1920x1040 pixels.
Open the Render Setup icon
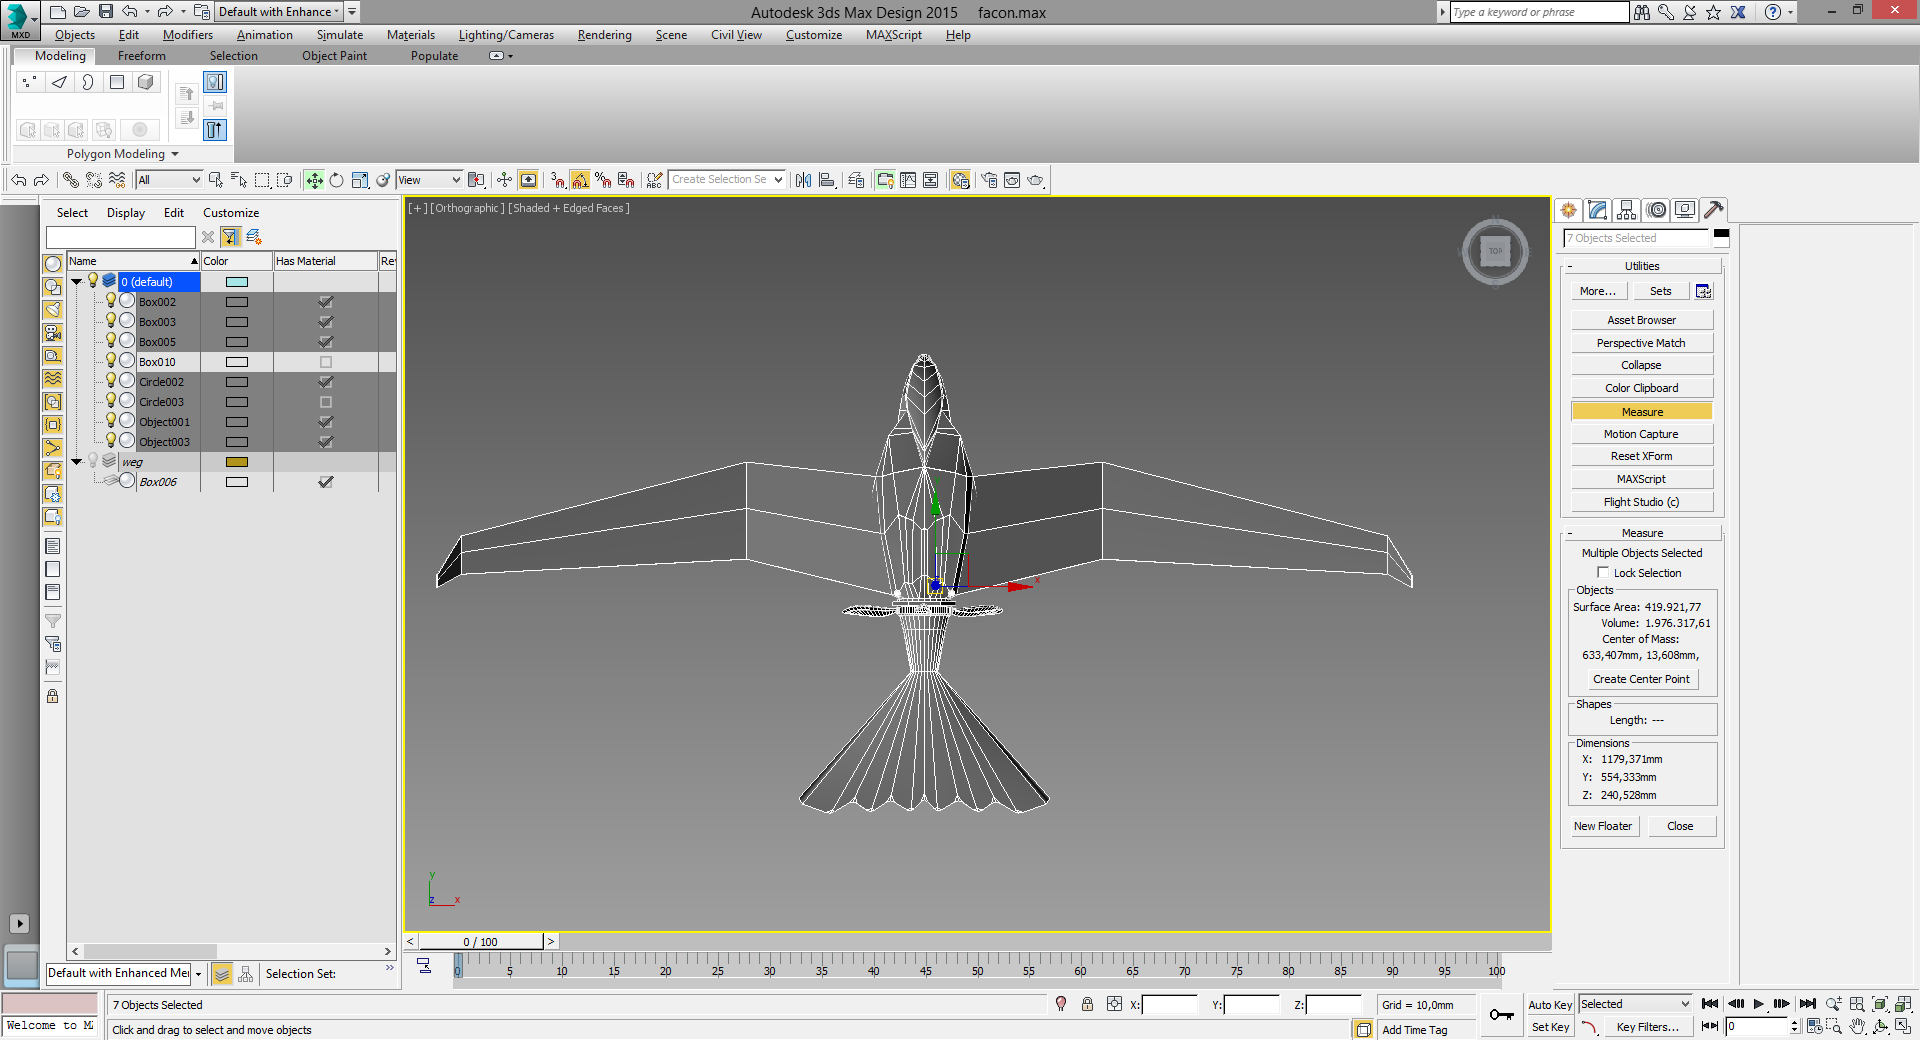click(x=988, y=180)
